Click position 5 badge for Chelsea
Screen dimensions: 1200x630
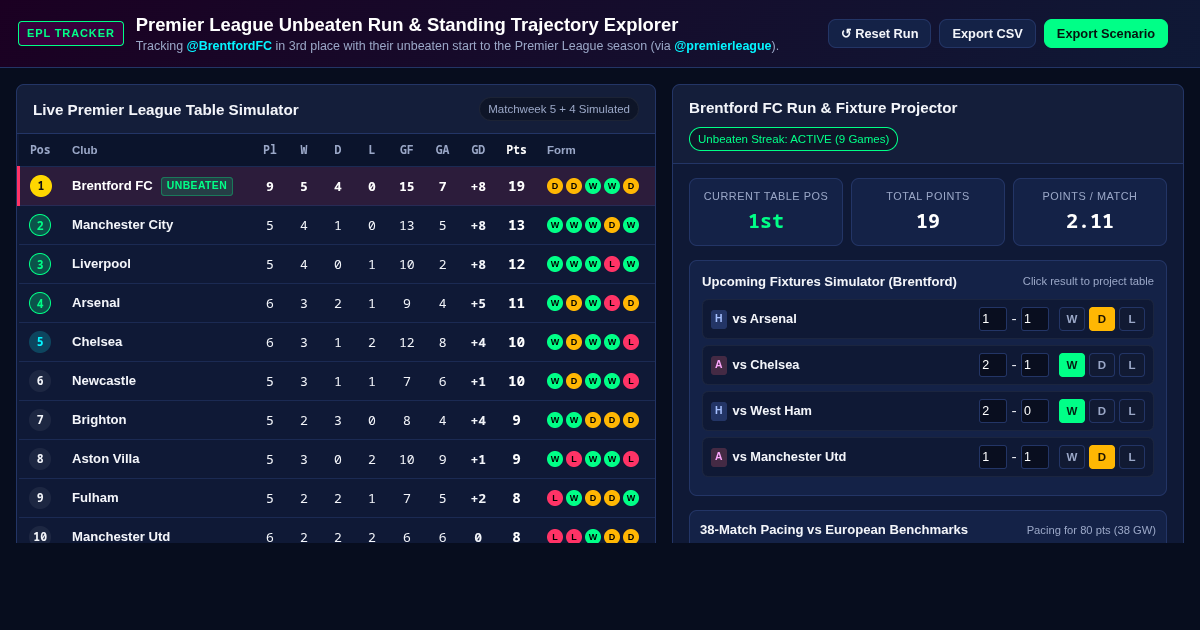[40, 342]
